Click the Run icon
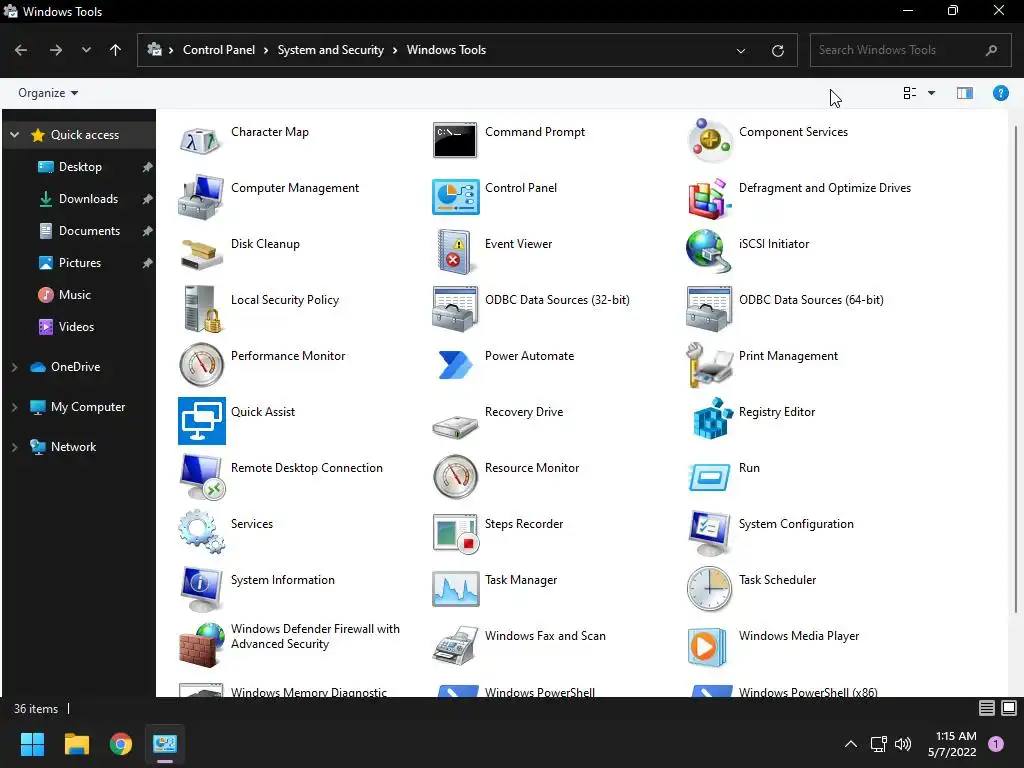Image resolution: width=1024 pixels, height=768 pixels. click(709, 477)
